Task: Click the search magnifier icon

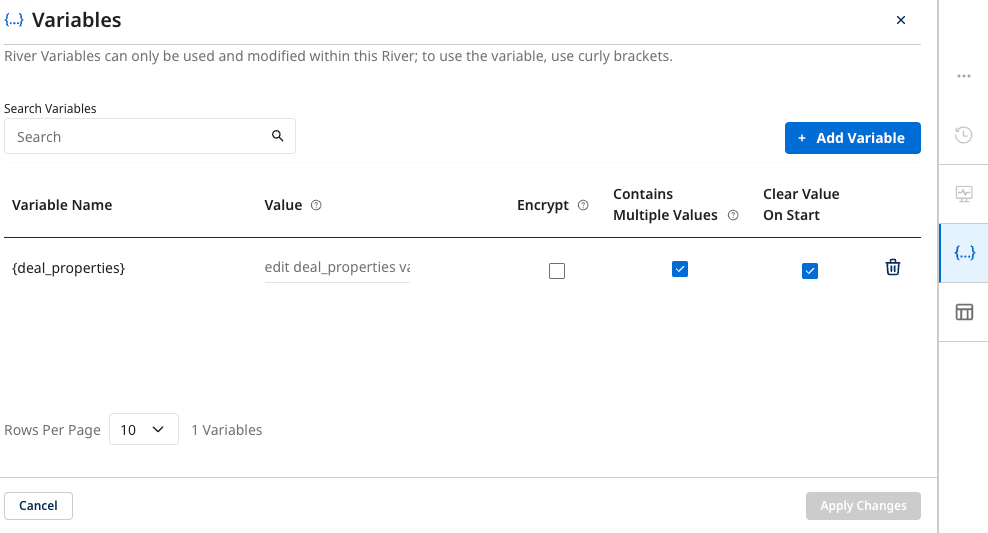Action: 278,136
